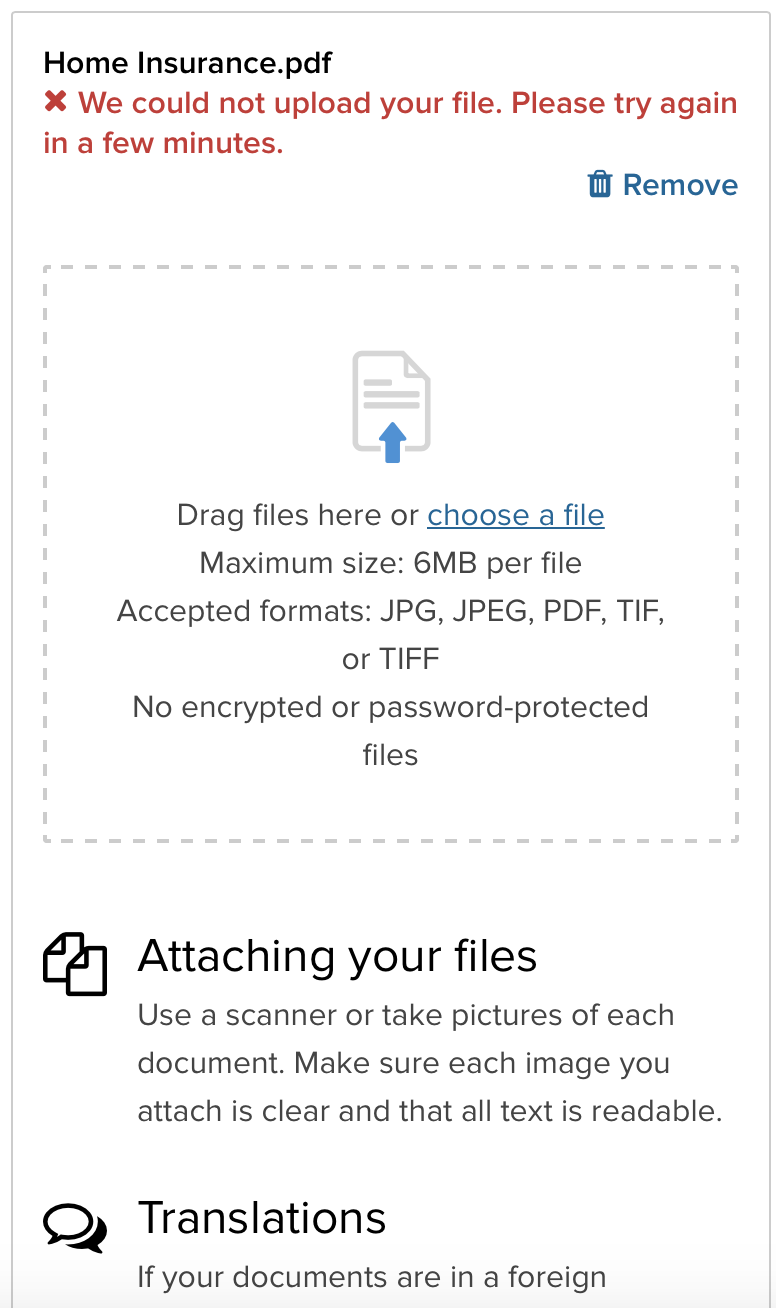Screen dimensions: 776x1308
Task: Click the No encrypted or password-protected text
Action: pos(390,707)
